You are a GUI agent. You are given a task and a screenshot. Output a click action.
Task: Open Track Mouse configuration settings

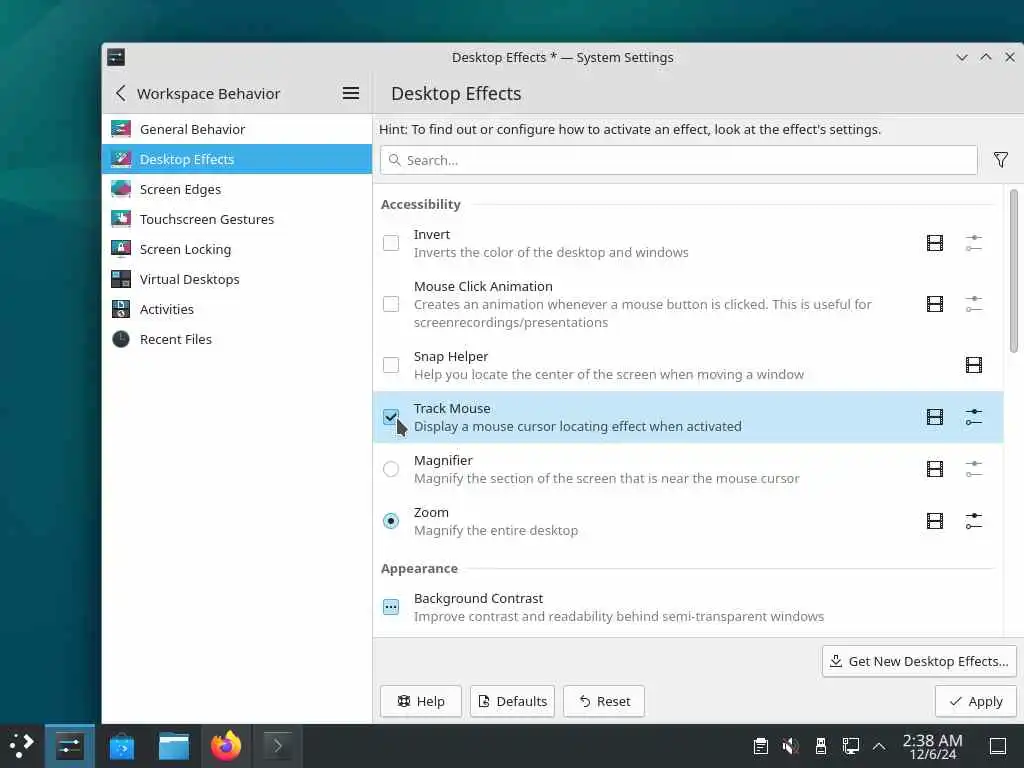[973, 417]
